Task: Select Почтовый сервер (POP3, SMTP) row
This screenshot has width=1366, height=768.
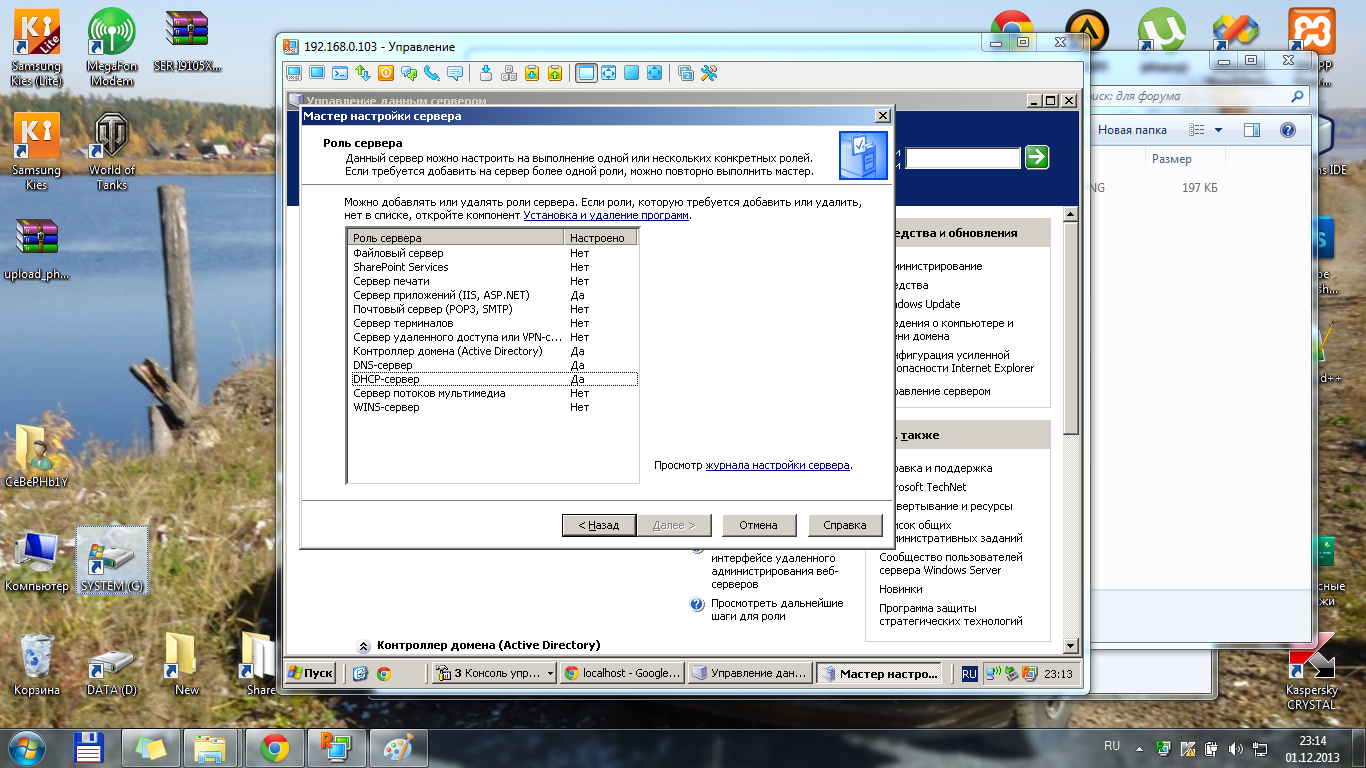Action: coord(492,309)
